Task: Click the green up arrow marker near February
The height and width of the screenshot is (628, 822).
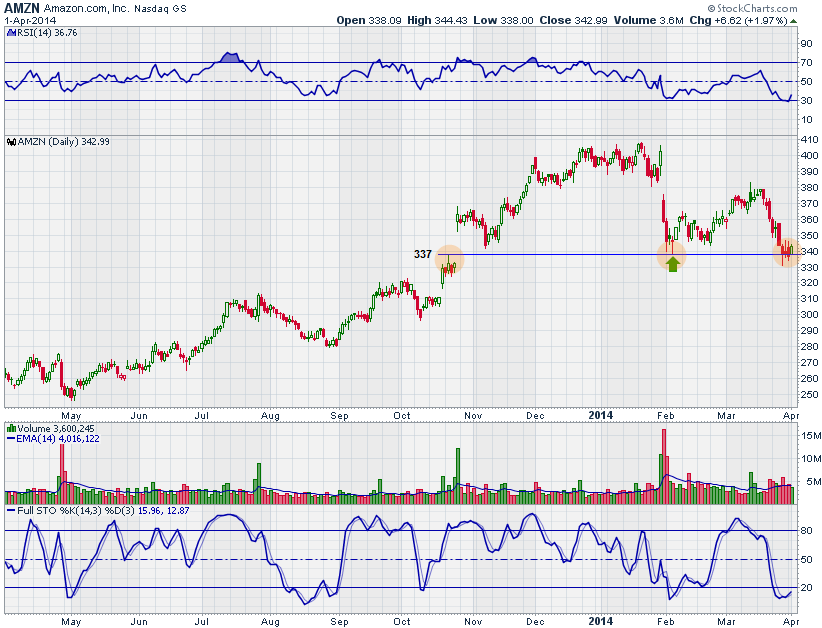Action: pyautogui.click(x=673, y=264)
